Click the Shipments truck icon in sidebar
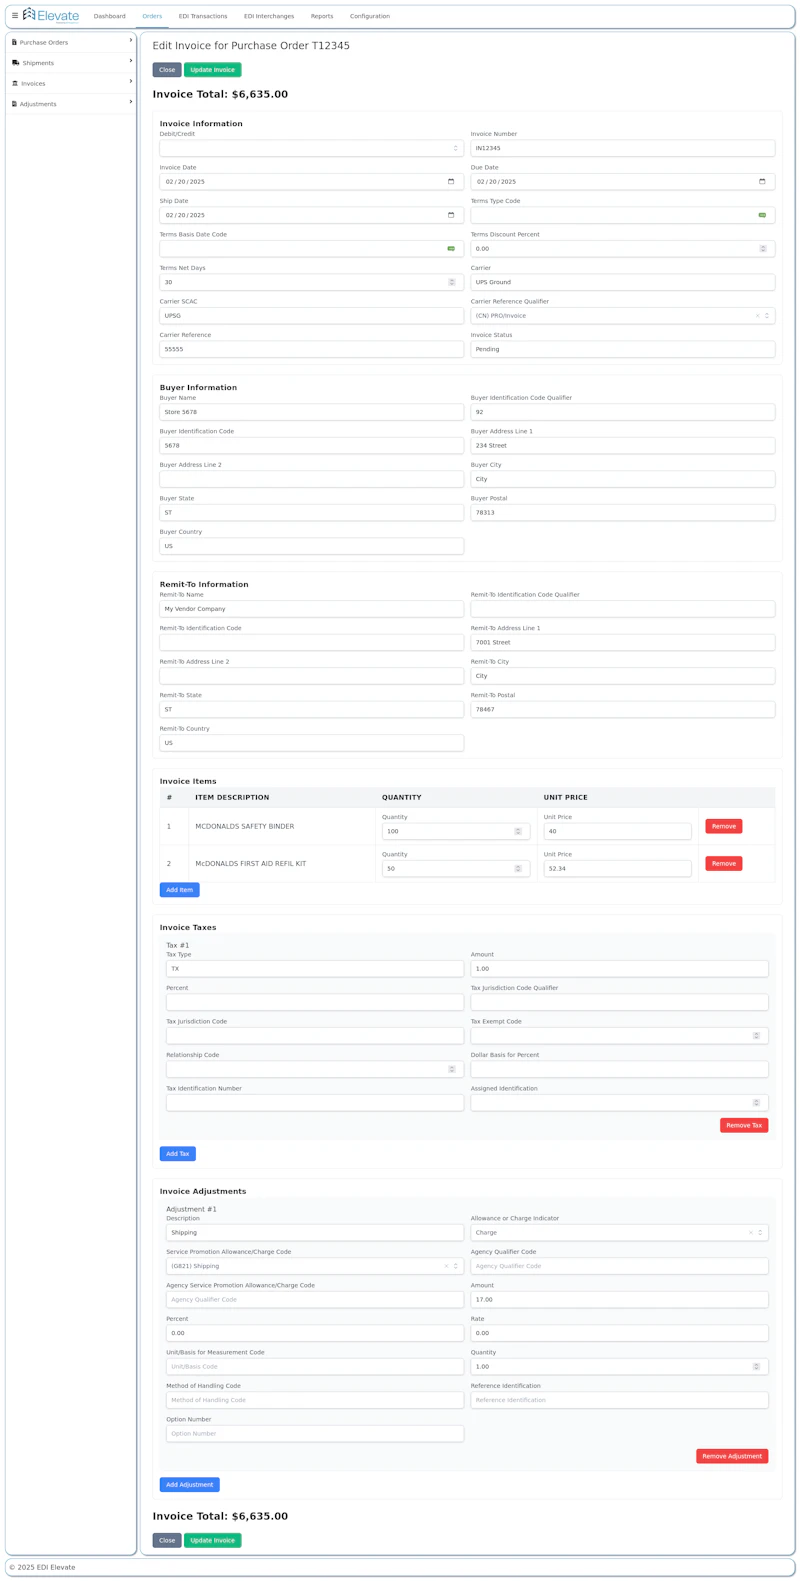This screenshot has width=800, height=1581. [15, 63]
